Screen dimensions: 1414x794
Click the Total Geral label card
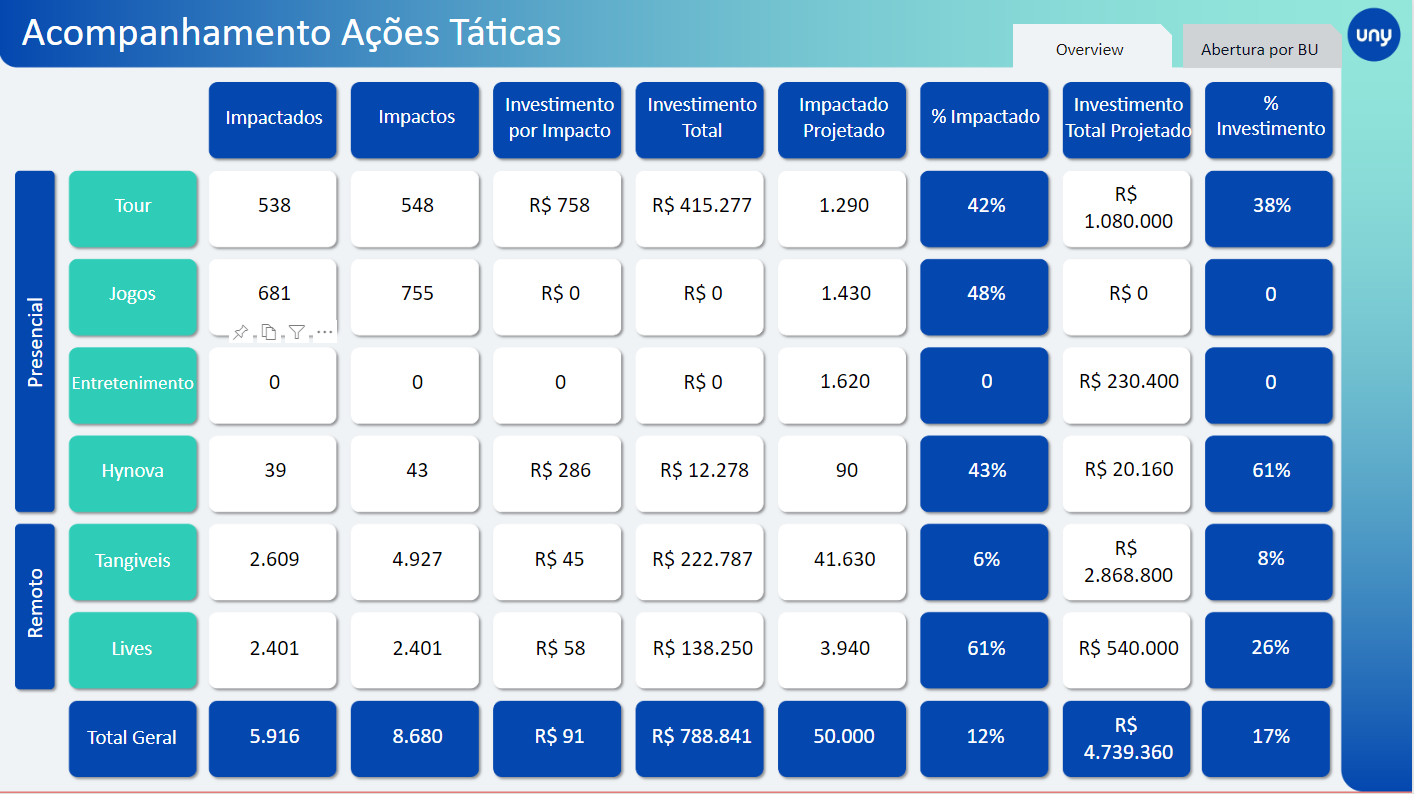coord(133,738)
